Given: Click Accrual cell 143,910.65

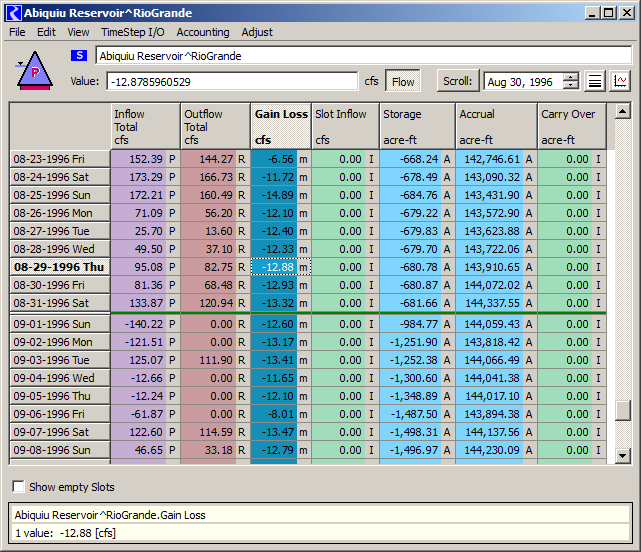Looking at the screenshot, I should pyautogui.click(x=496, y=267).
